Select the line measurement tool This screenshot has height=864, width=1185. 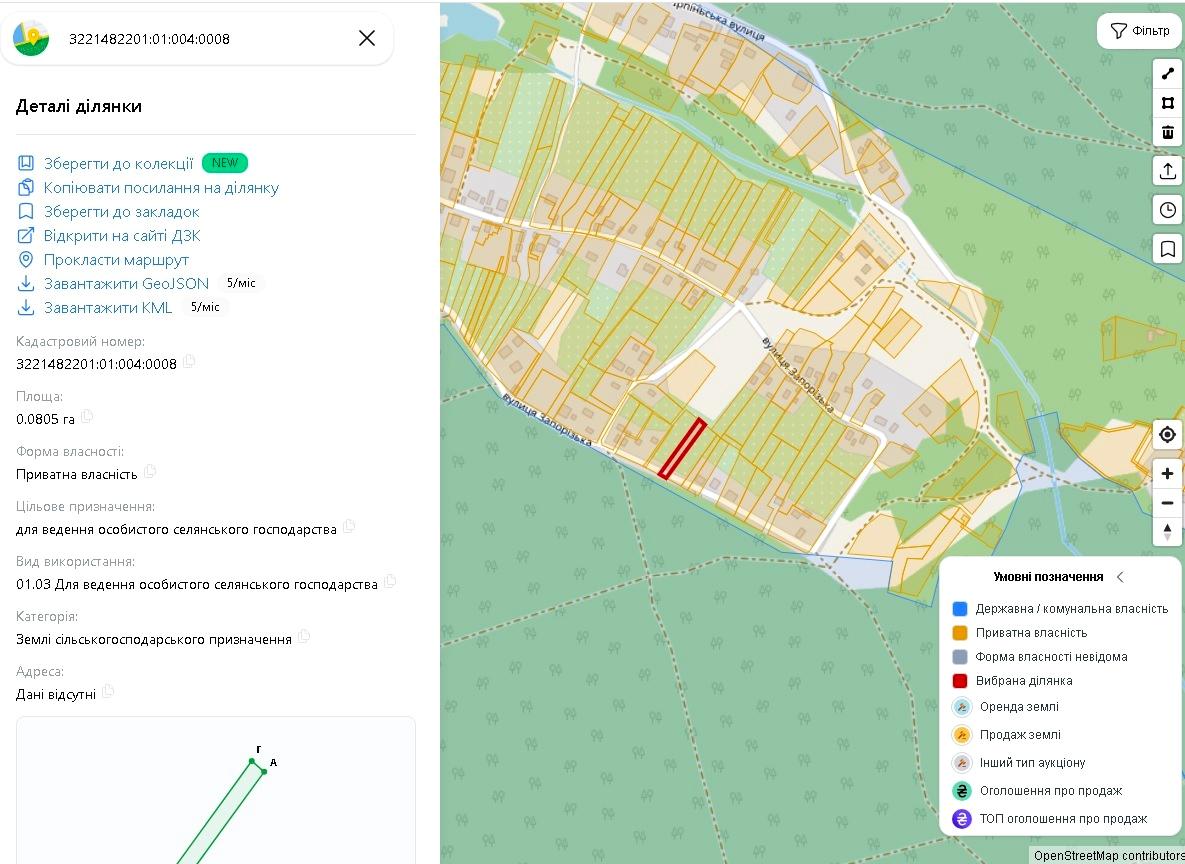pyautogui.click(x=1168, y=74)
